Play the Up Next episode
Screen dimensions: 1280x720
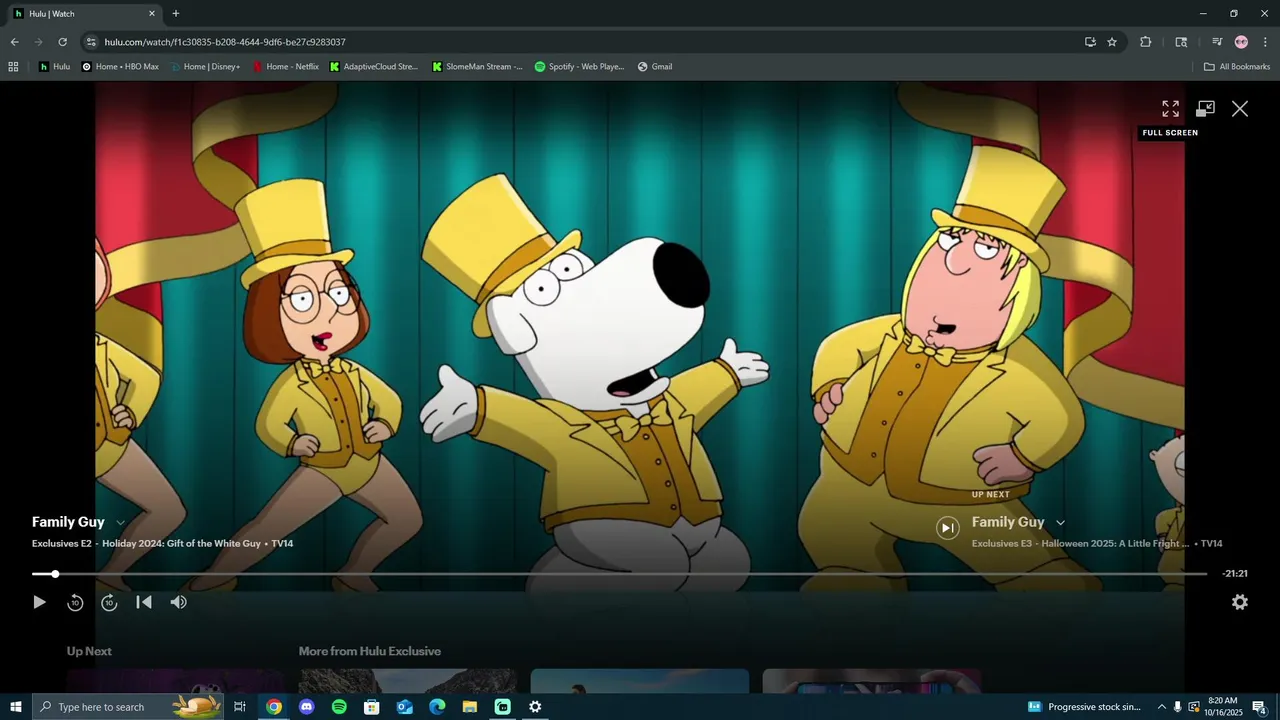click(x=948, y=528)
